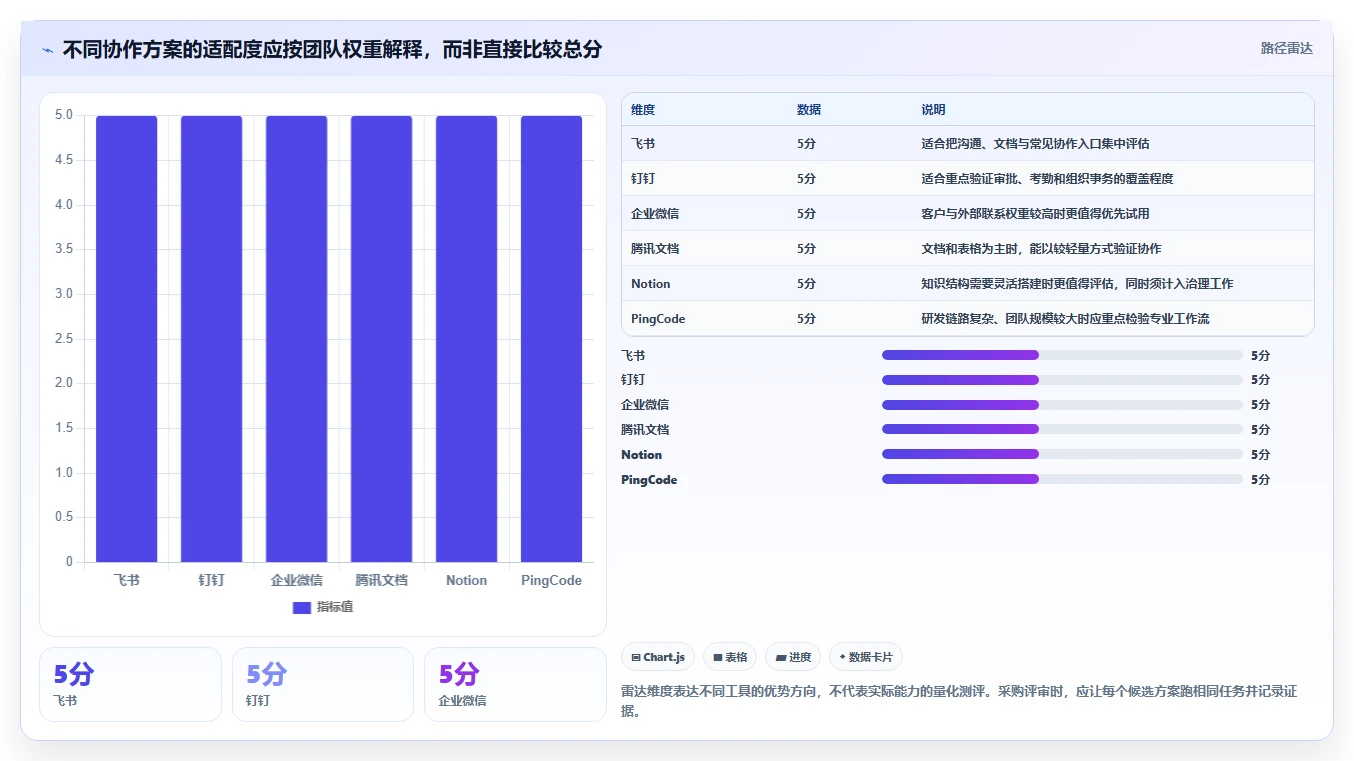Click the 5分 value beside the 企业微信 progress bar
The image size is (1354, 761).
tap(1260, 405)
